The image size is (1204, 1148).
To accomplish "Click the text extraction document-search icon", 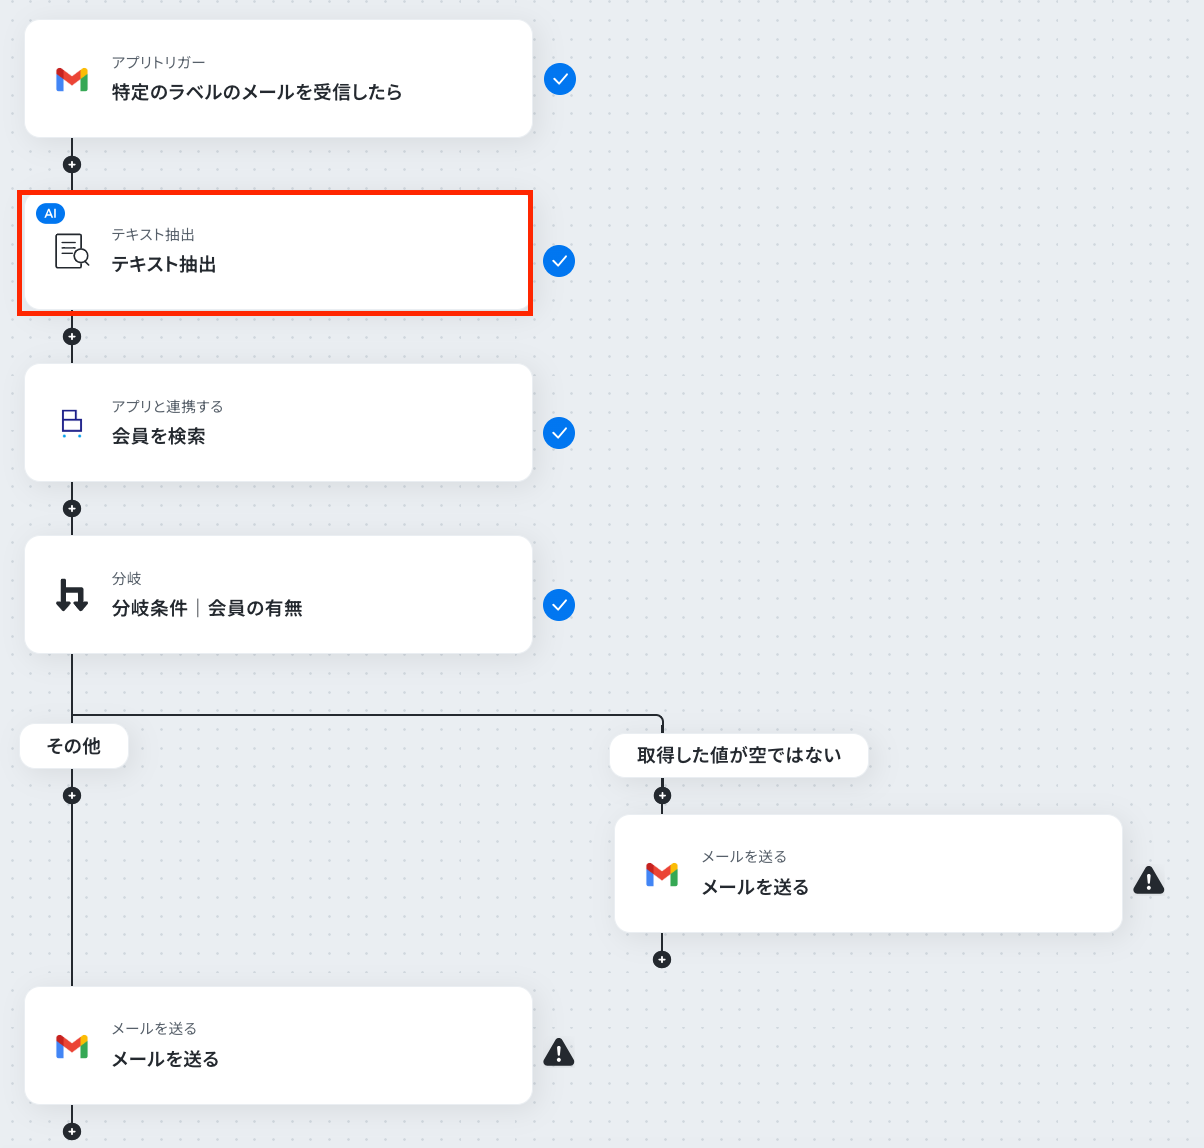I will tap(72, 251).
